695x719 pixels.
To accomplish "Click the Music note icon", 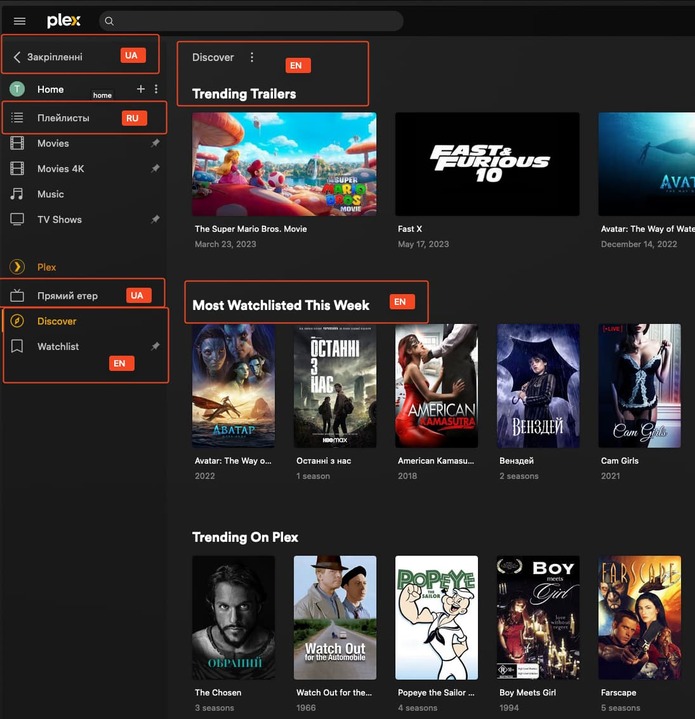I will (17, 194).
